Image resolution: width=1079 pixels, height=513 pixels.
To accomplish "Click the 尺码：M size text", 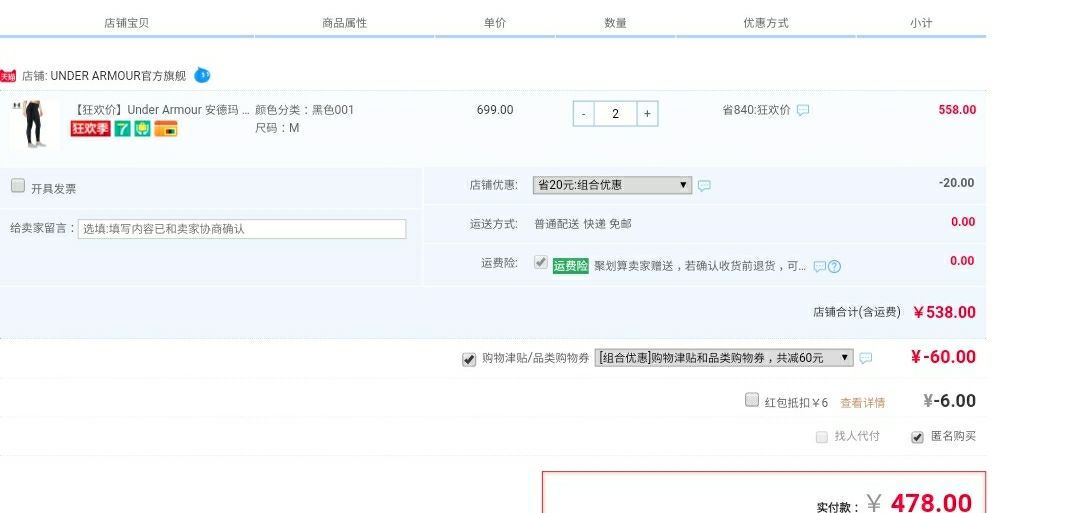I will [277, 128].
